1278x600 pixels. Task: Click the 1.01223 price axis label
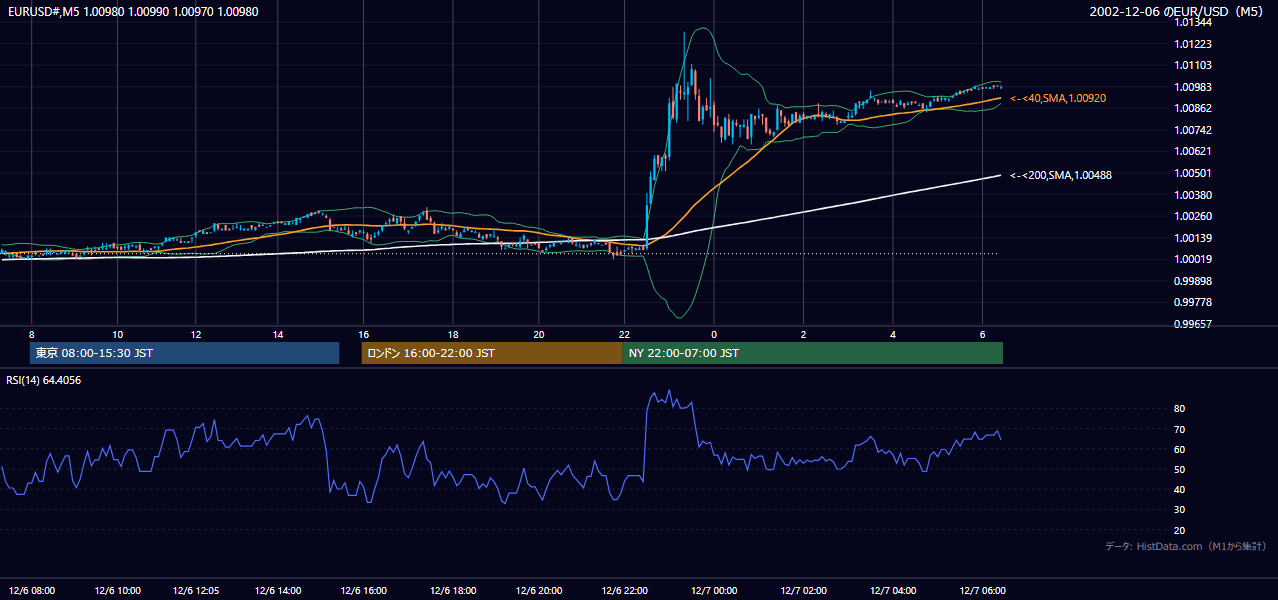point(1193,44)
